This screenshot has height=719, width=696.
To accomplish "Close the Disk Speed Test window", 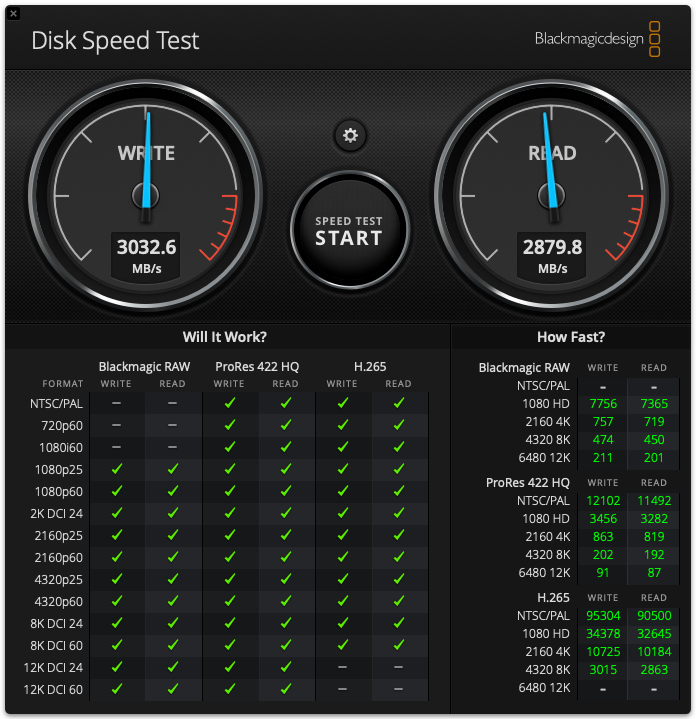I will point(13,13).
